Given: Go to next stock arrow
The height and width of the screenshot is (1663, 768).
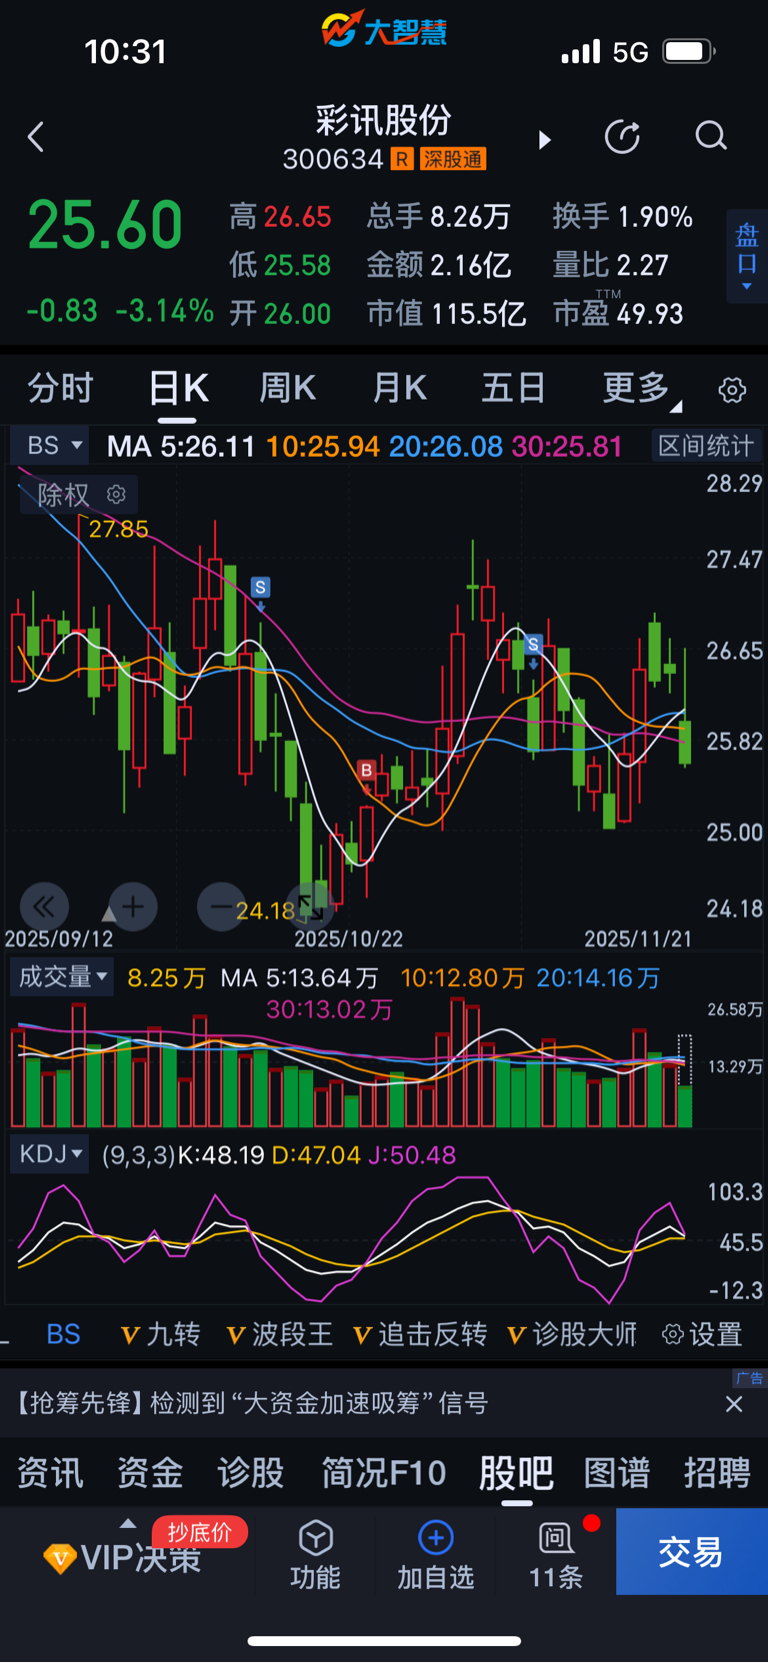Looking at the screenshot, I should [545, 139].
